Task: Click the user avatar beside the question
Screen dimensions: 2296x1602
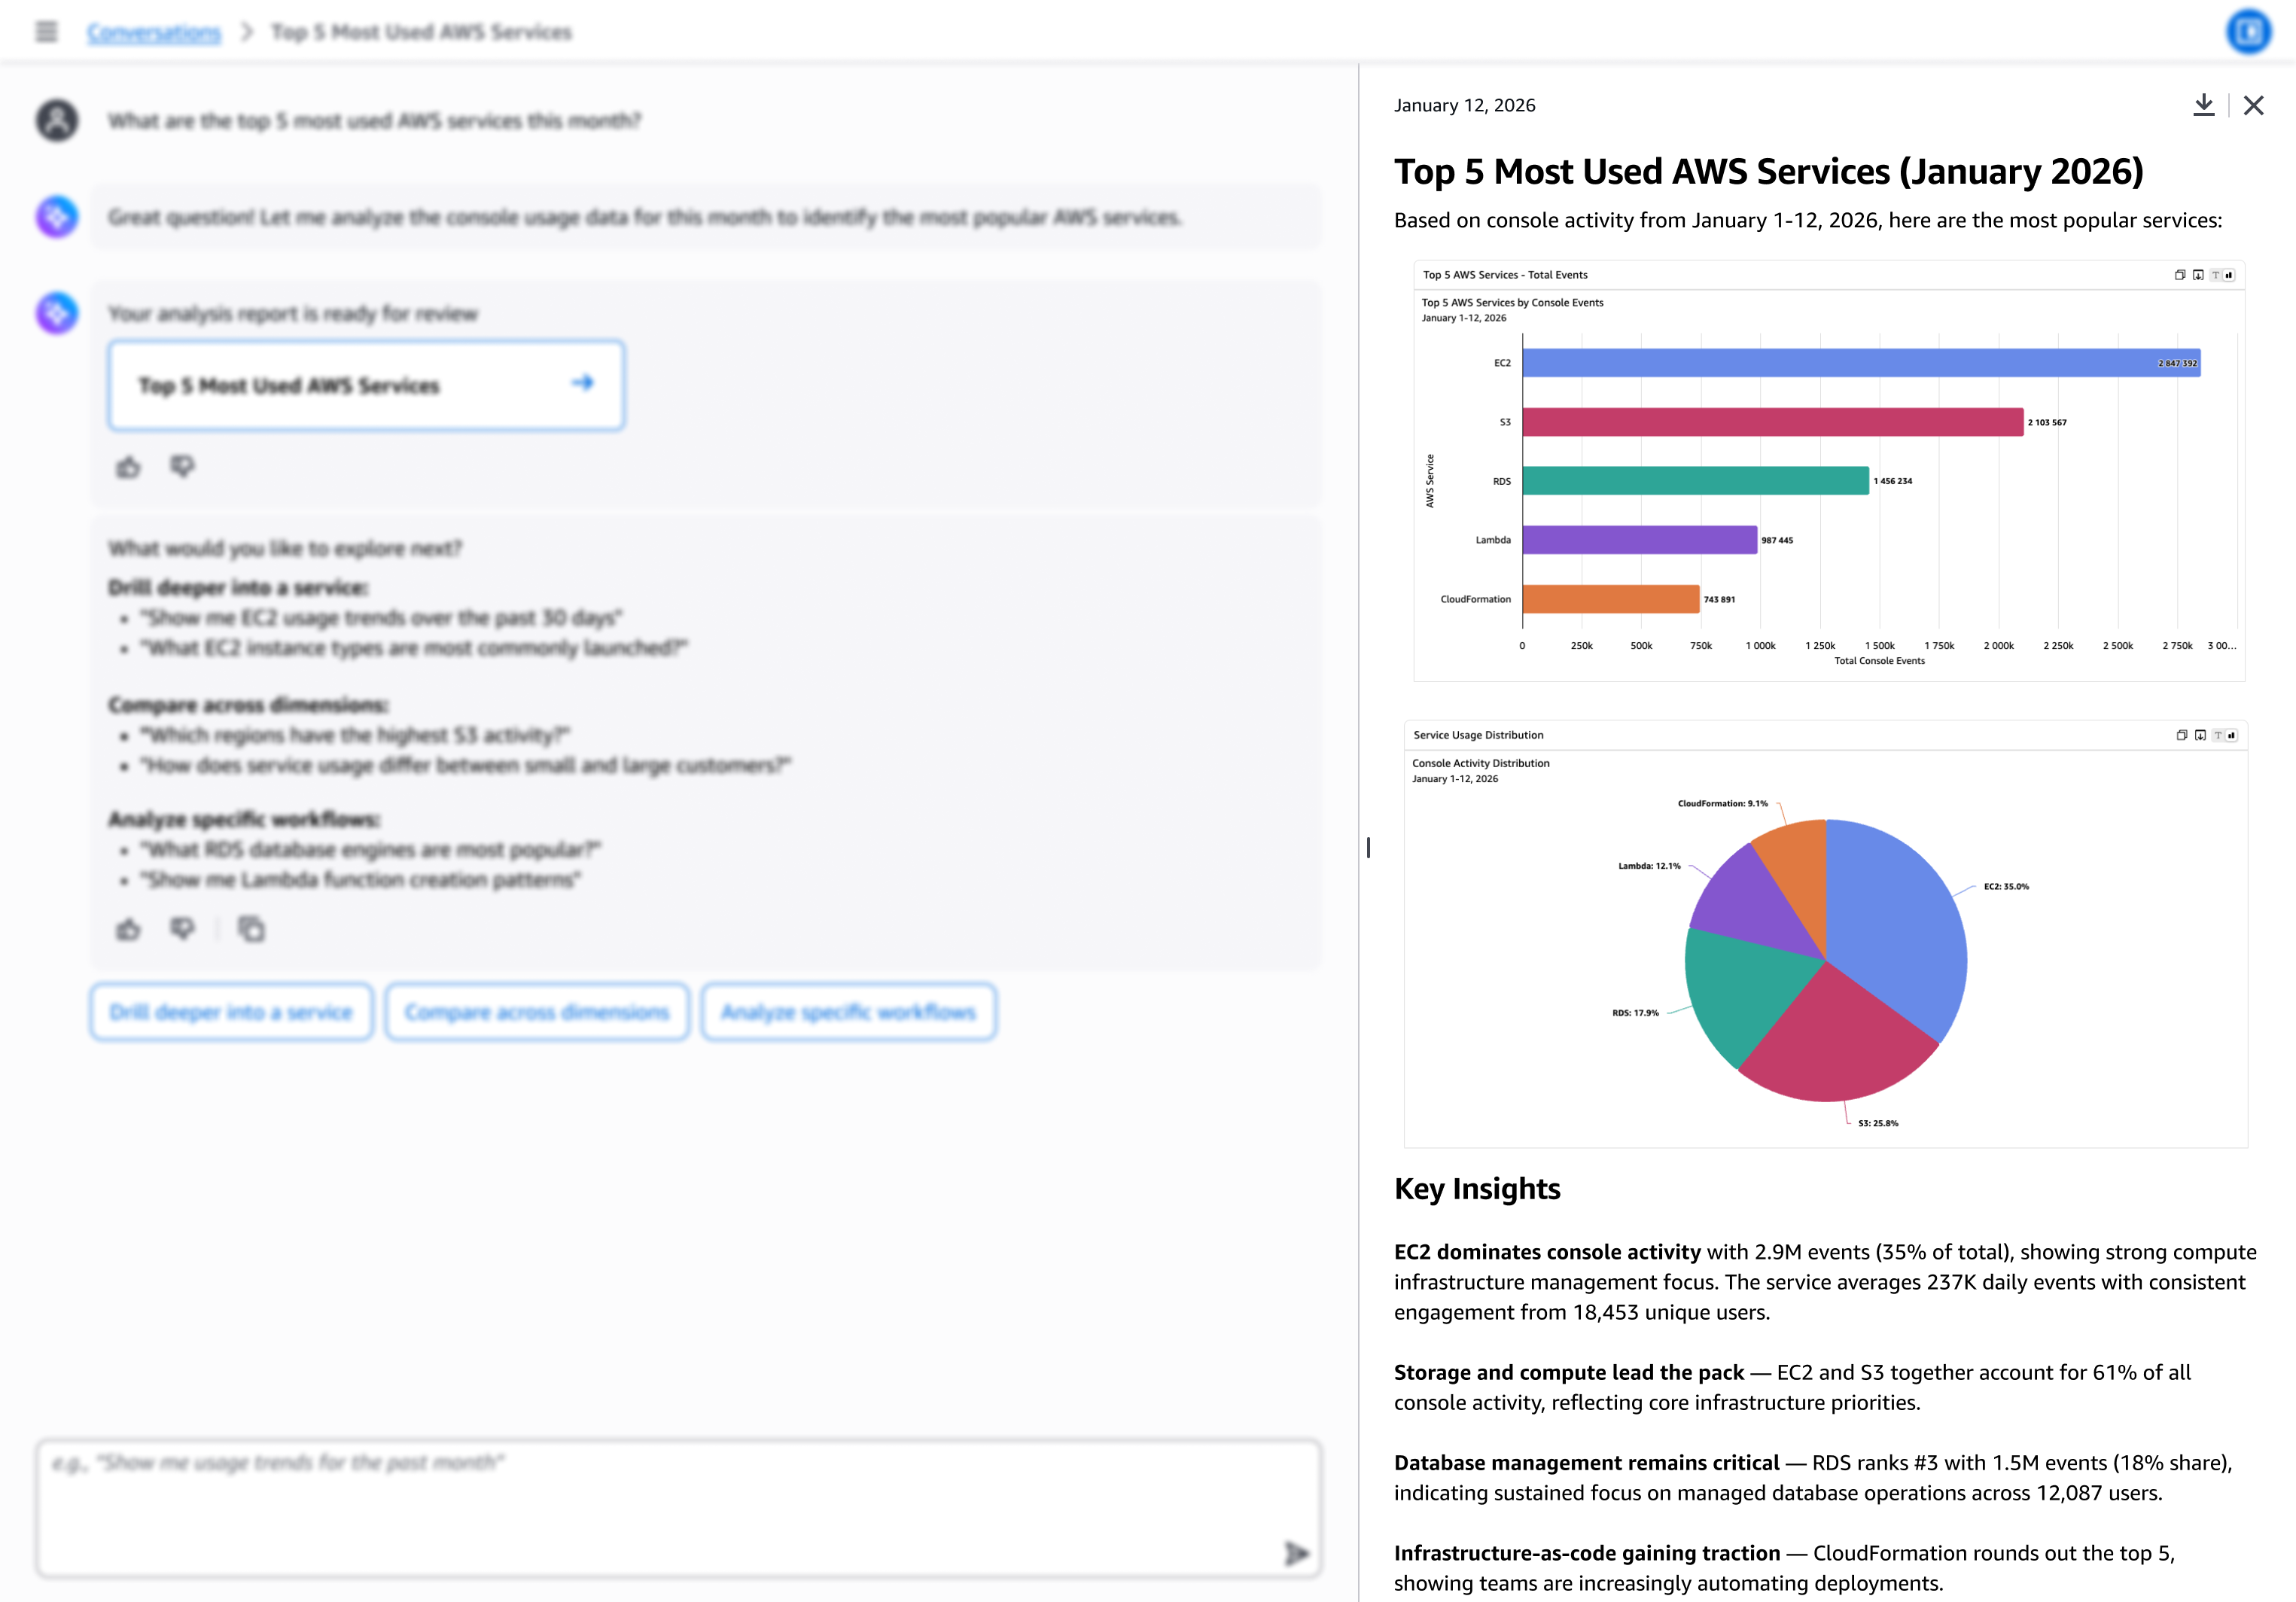Action: pyautogui.click(x=57, y=120)
